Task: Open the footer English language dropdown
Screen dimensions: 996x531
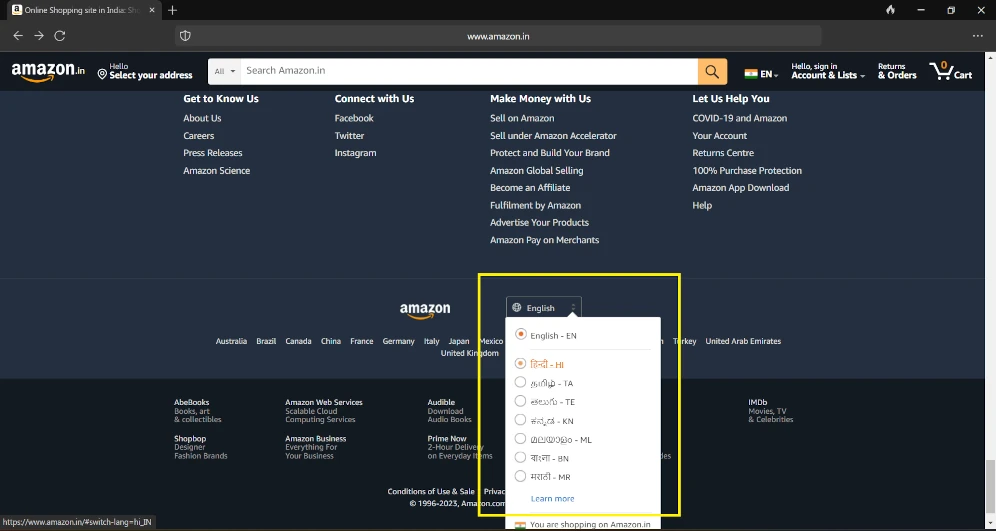Action: click(544, 308)
